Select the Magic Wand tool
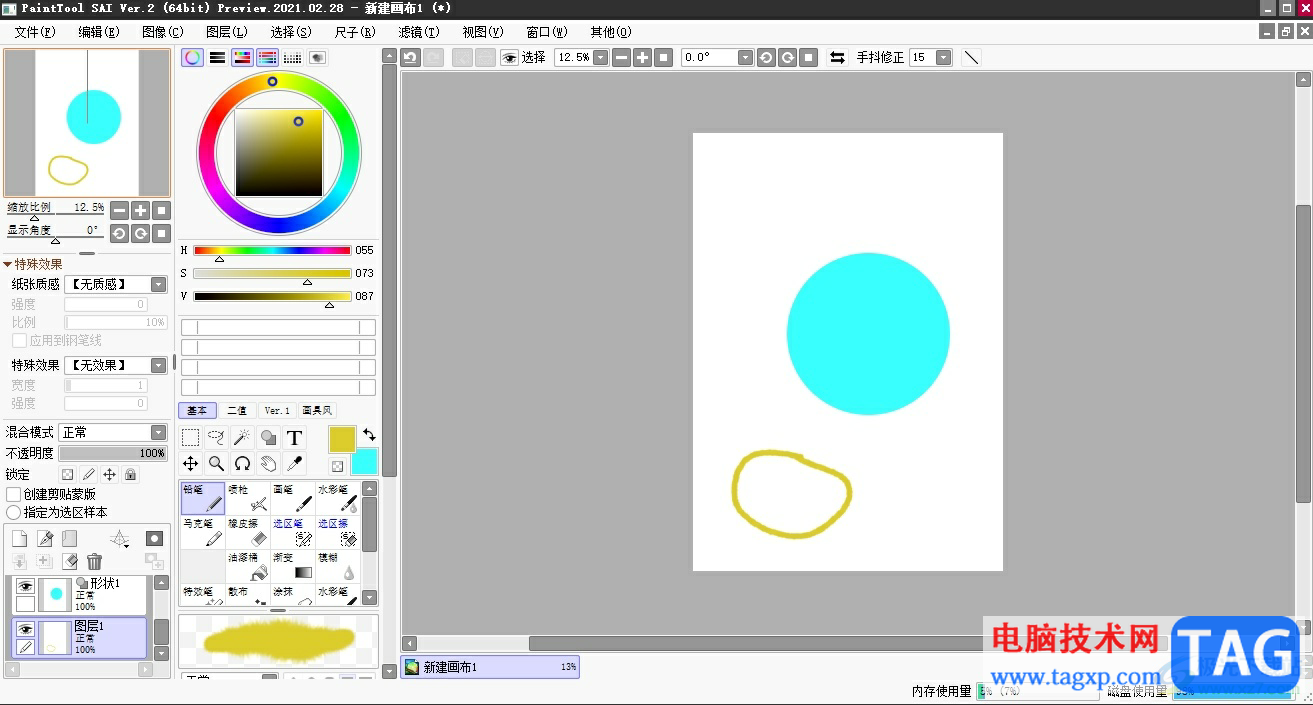1313x705 pixels. [x=242, y=438]
